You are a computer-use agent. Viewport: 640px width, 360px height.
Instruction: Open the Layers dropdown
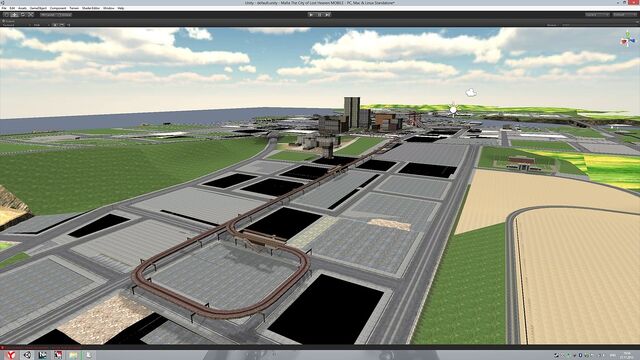[597, 15]
